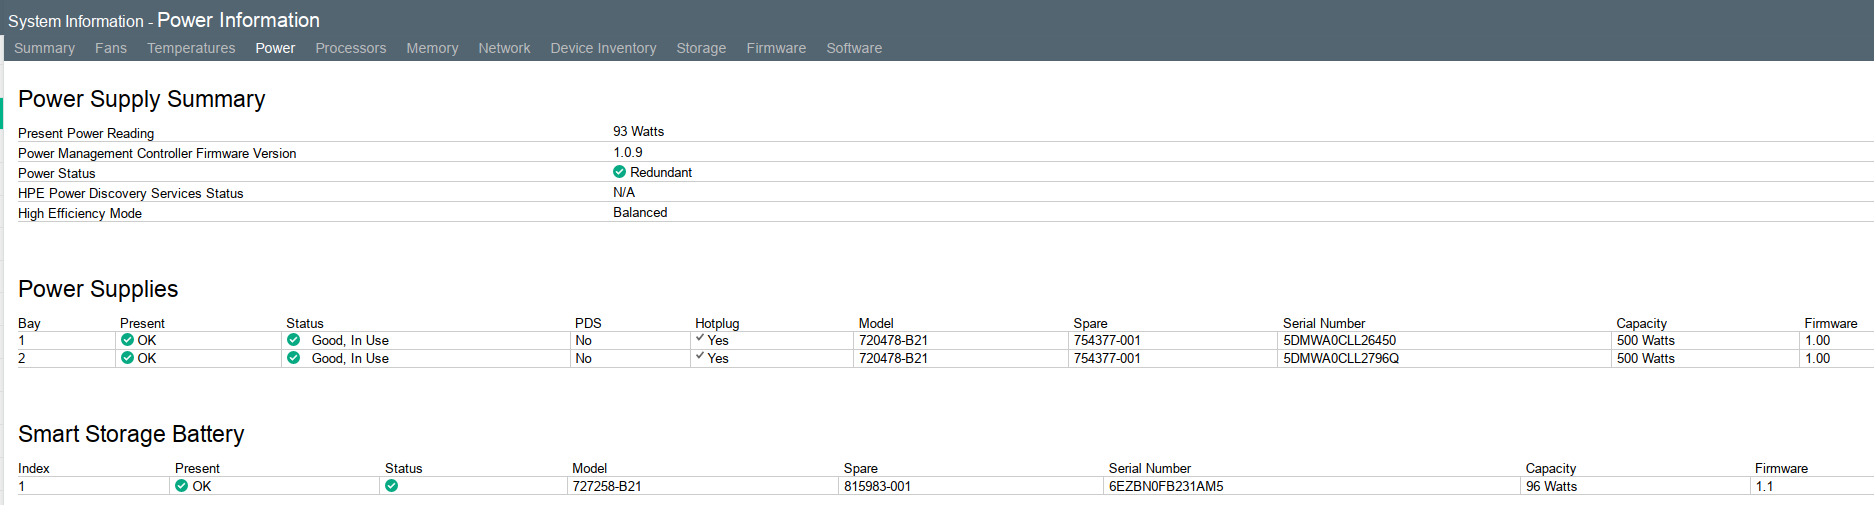The image size is (1874, 505).
Task: Click Bay 1 Hotplug checkmark icon
Action: 700,338
